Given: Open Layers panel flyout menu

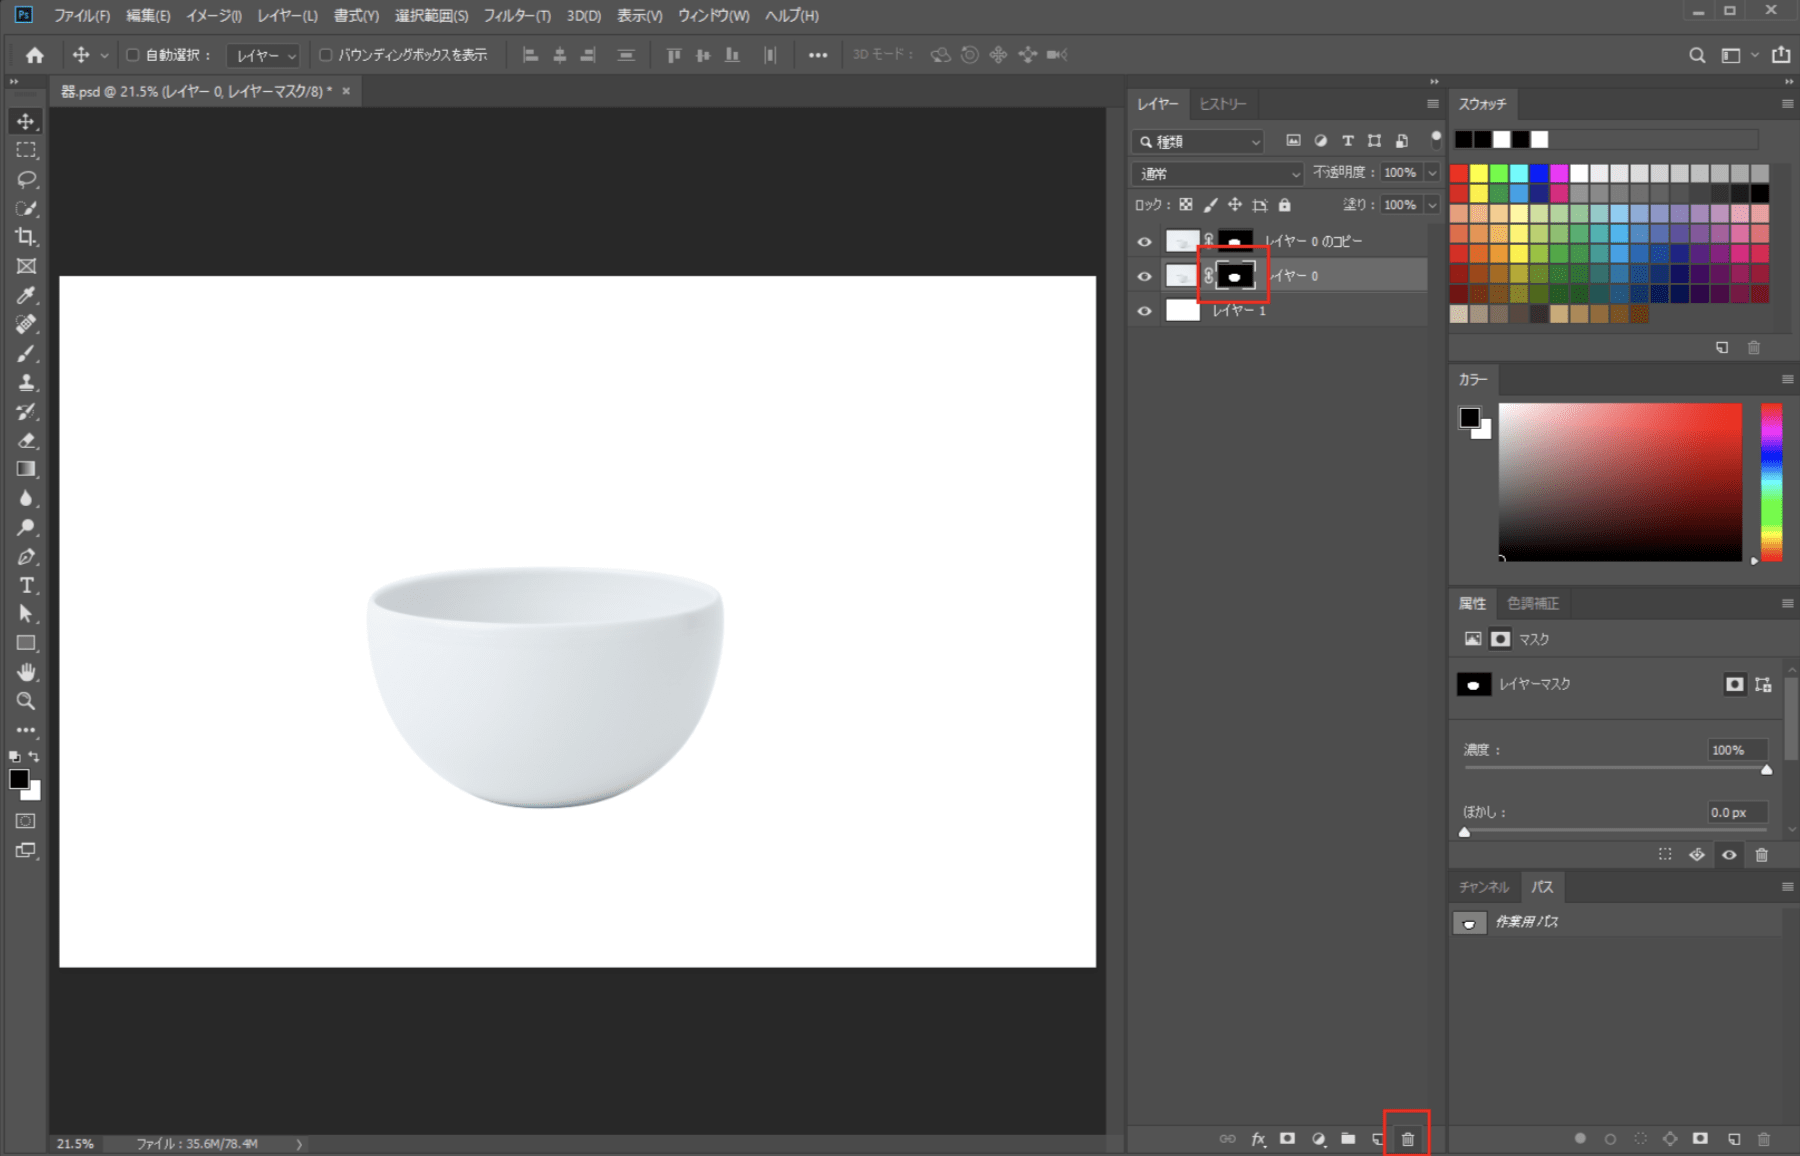Looking at the screenshot, I should point(1432,104).
